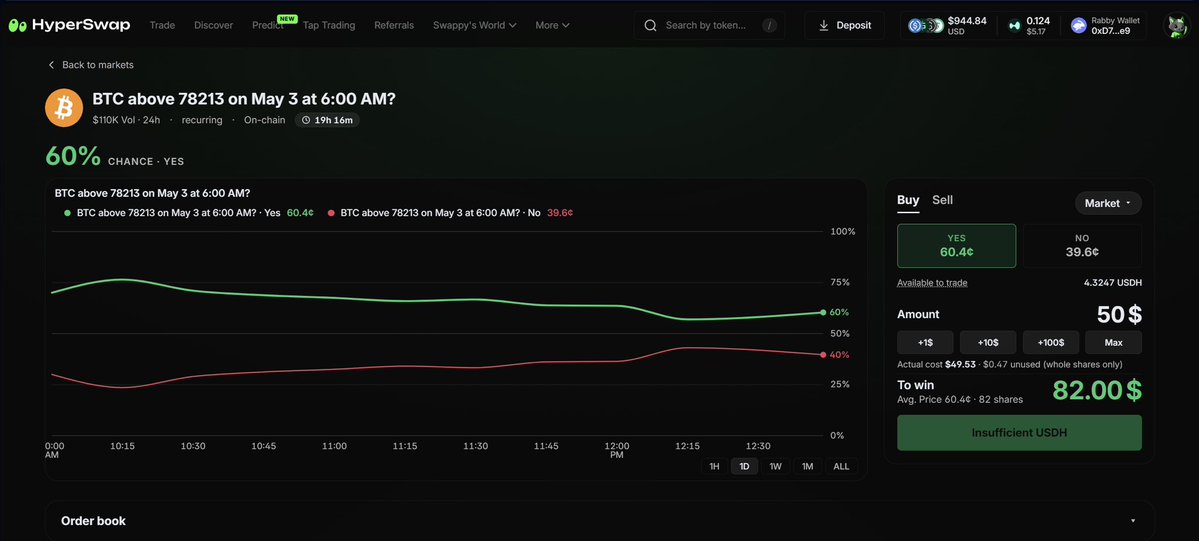
Task: Click the slash shortcut key badge
Action: coord(769,25)
